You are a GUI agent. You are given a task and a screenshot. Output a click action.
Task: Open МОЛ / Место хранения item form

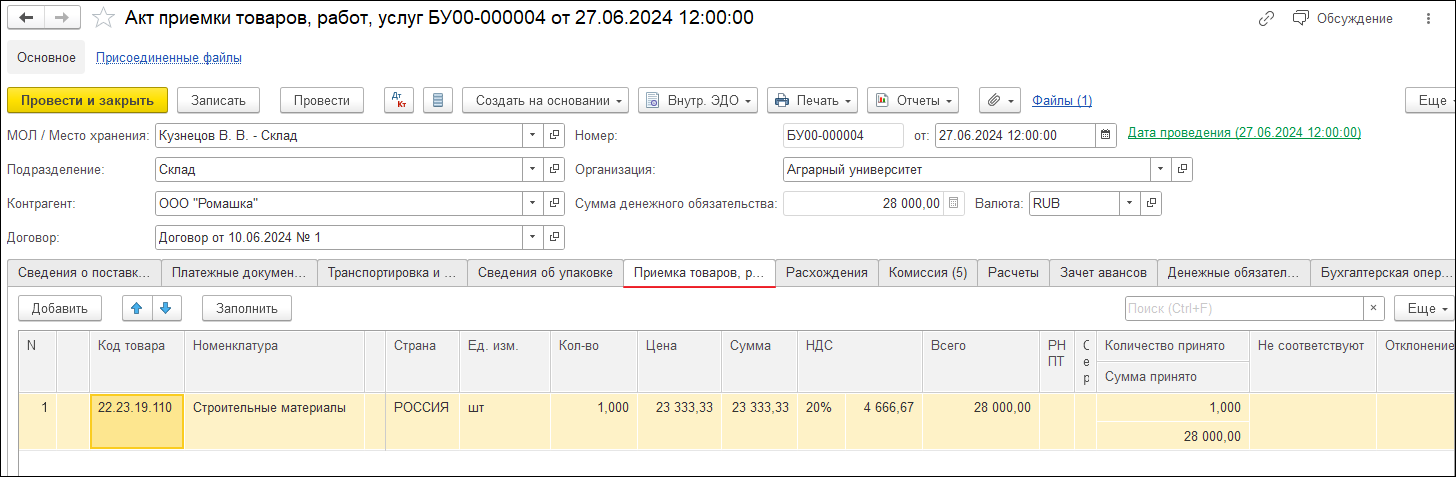point(555,135)
